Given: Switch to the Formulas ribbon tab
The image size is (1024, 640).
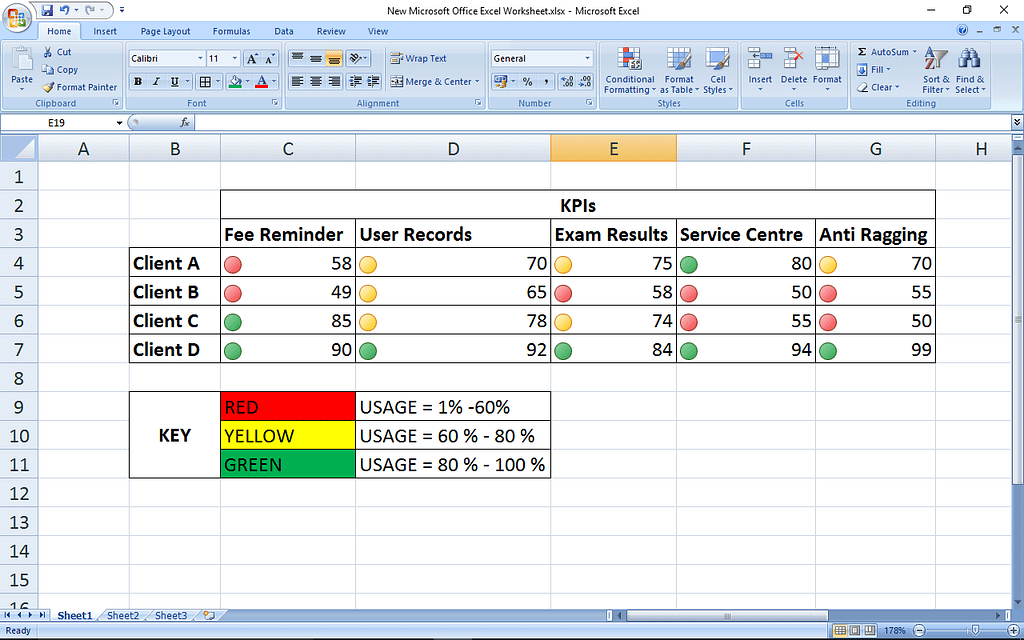Looking at the screenshot, I should pyautogui.click(x=231, y=31).
